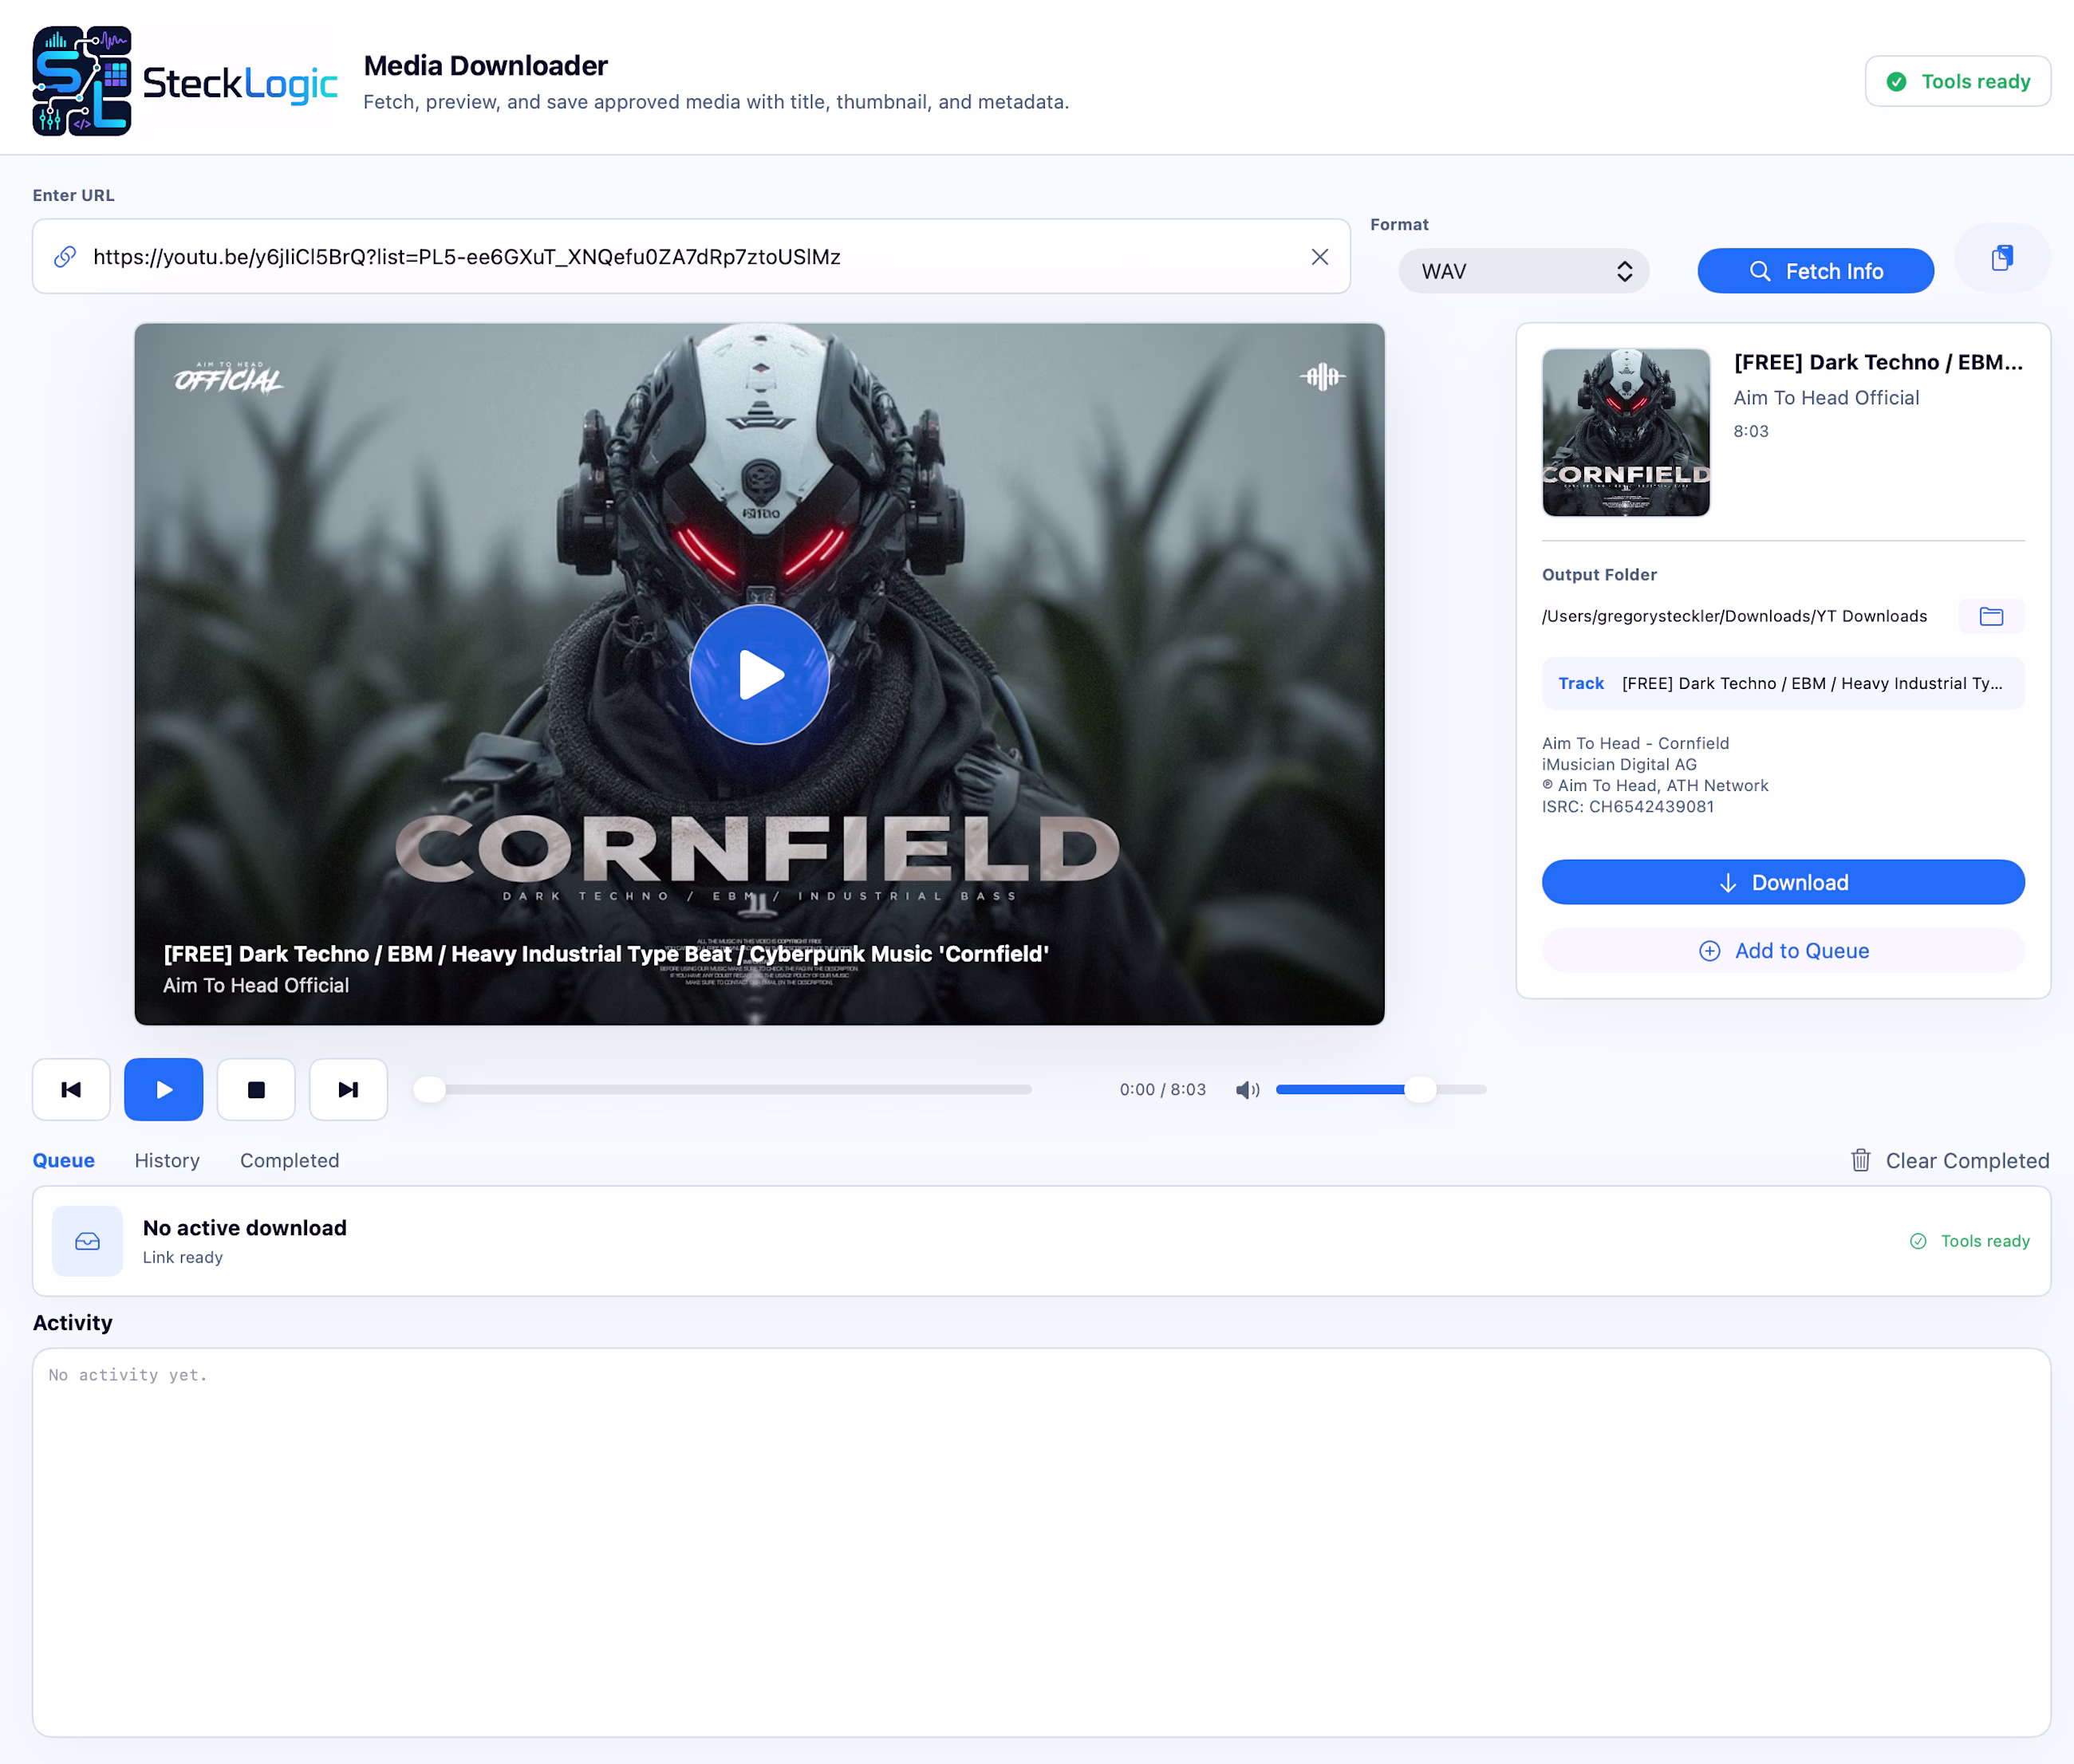
Task: Click the Cornfield thumbnail in info panel
Action: click(x=1626, y=432)
